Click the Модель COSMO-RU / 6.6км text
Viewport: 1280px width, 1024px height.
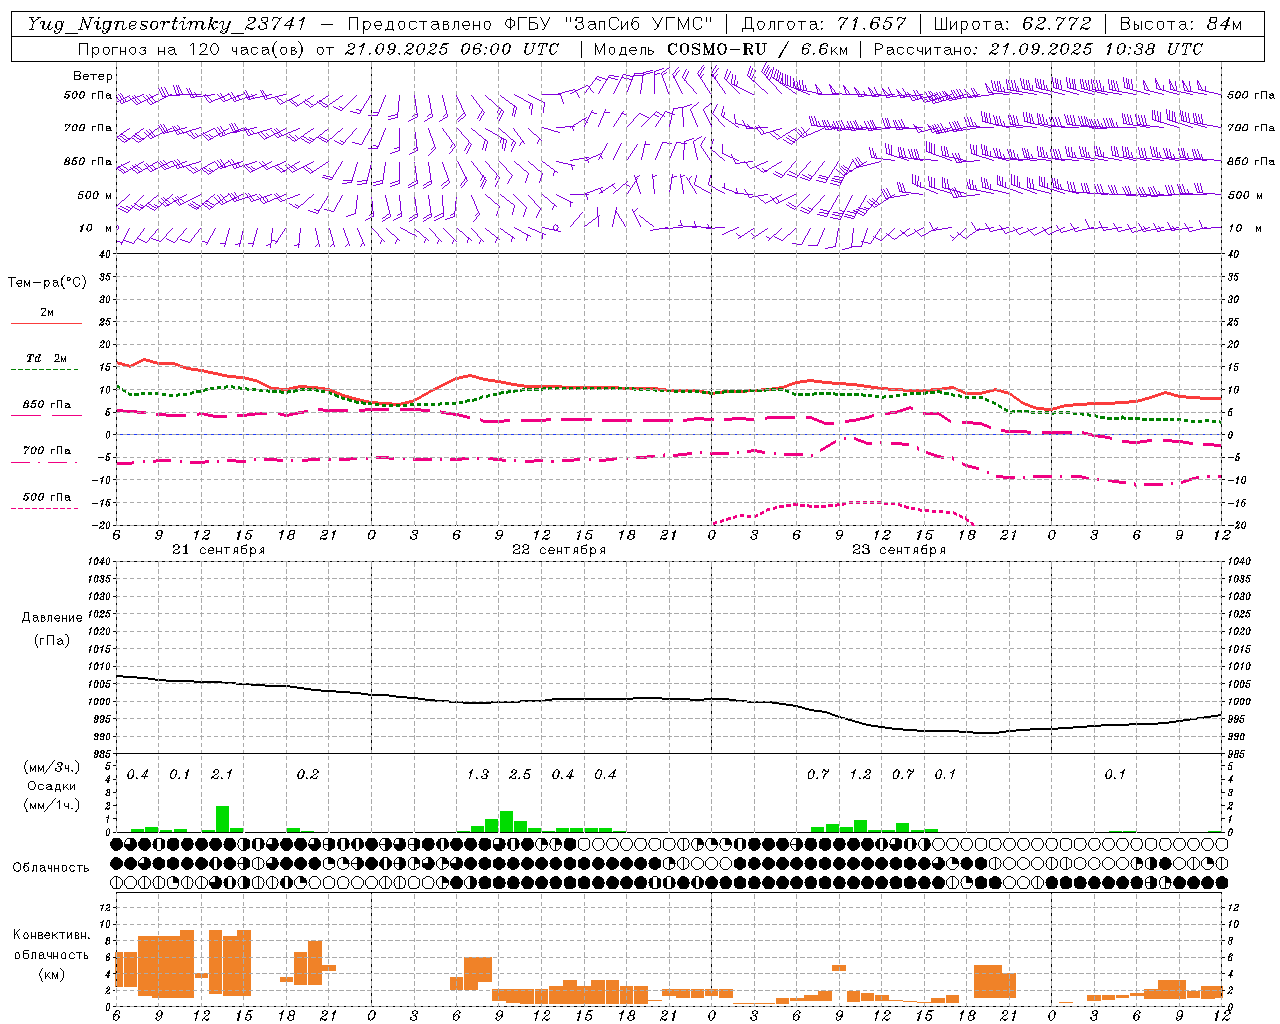[721, 49]
